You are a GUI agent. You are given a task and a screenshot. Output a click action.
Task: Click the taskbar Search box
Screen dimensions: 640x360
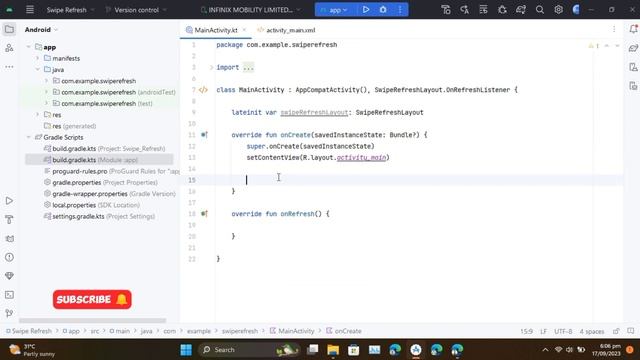pos(249,350)
